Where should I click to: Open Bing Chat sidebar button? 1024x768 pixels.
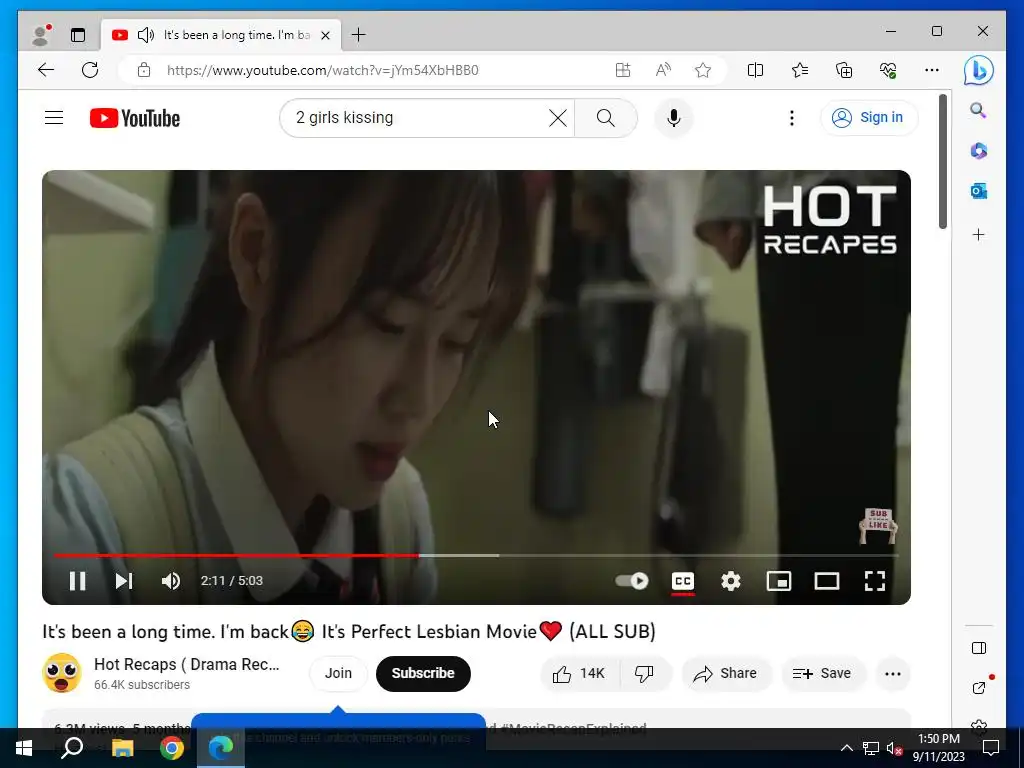(978, 71)
